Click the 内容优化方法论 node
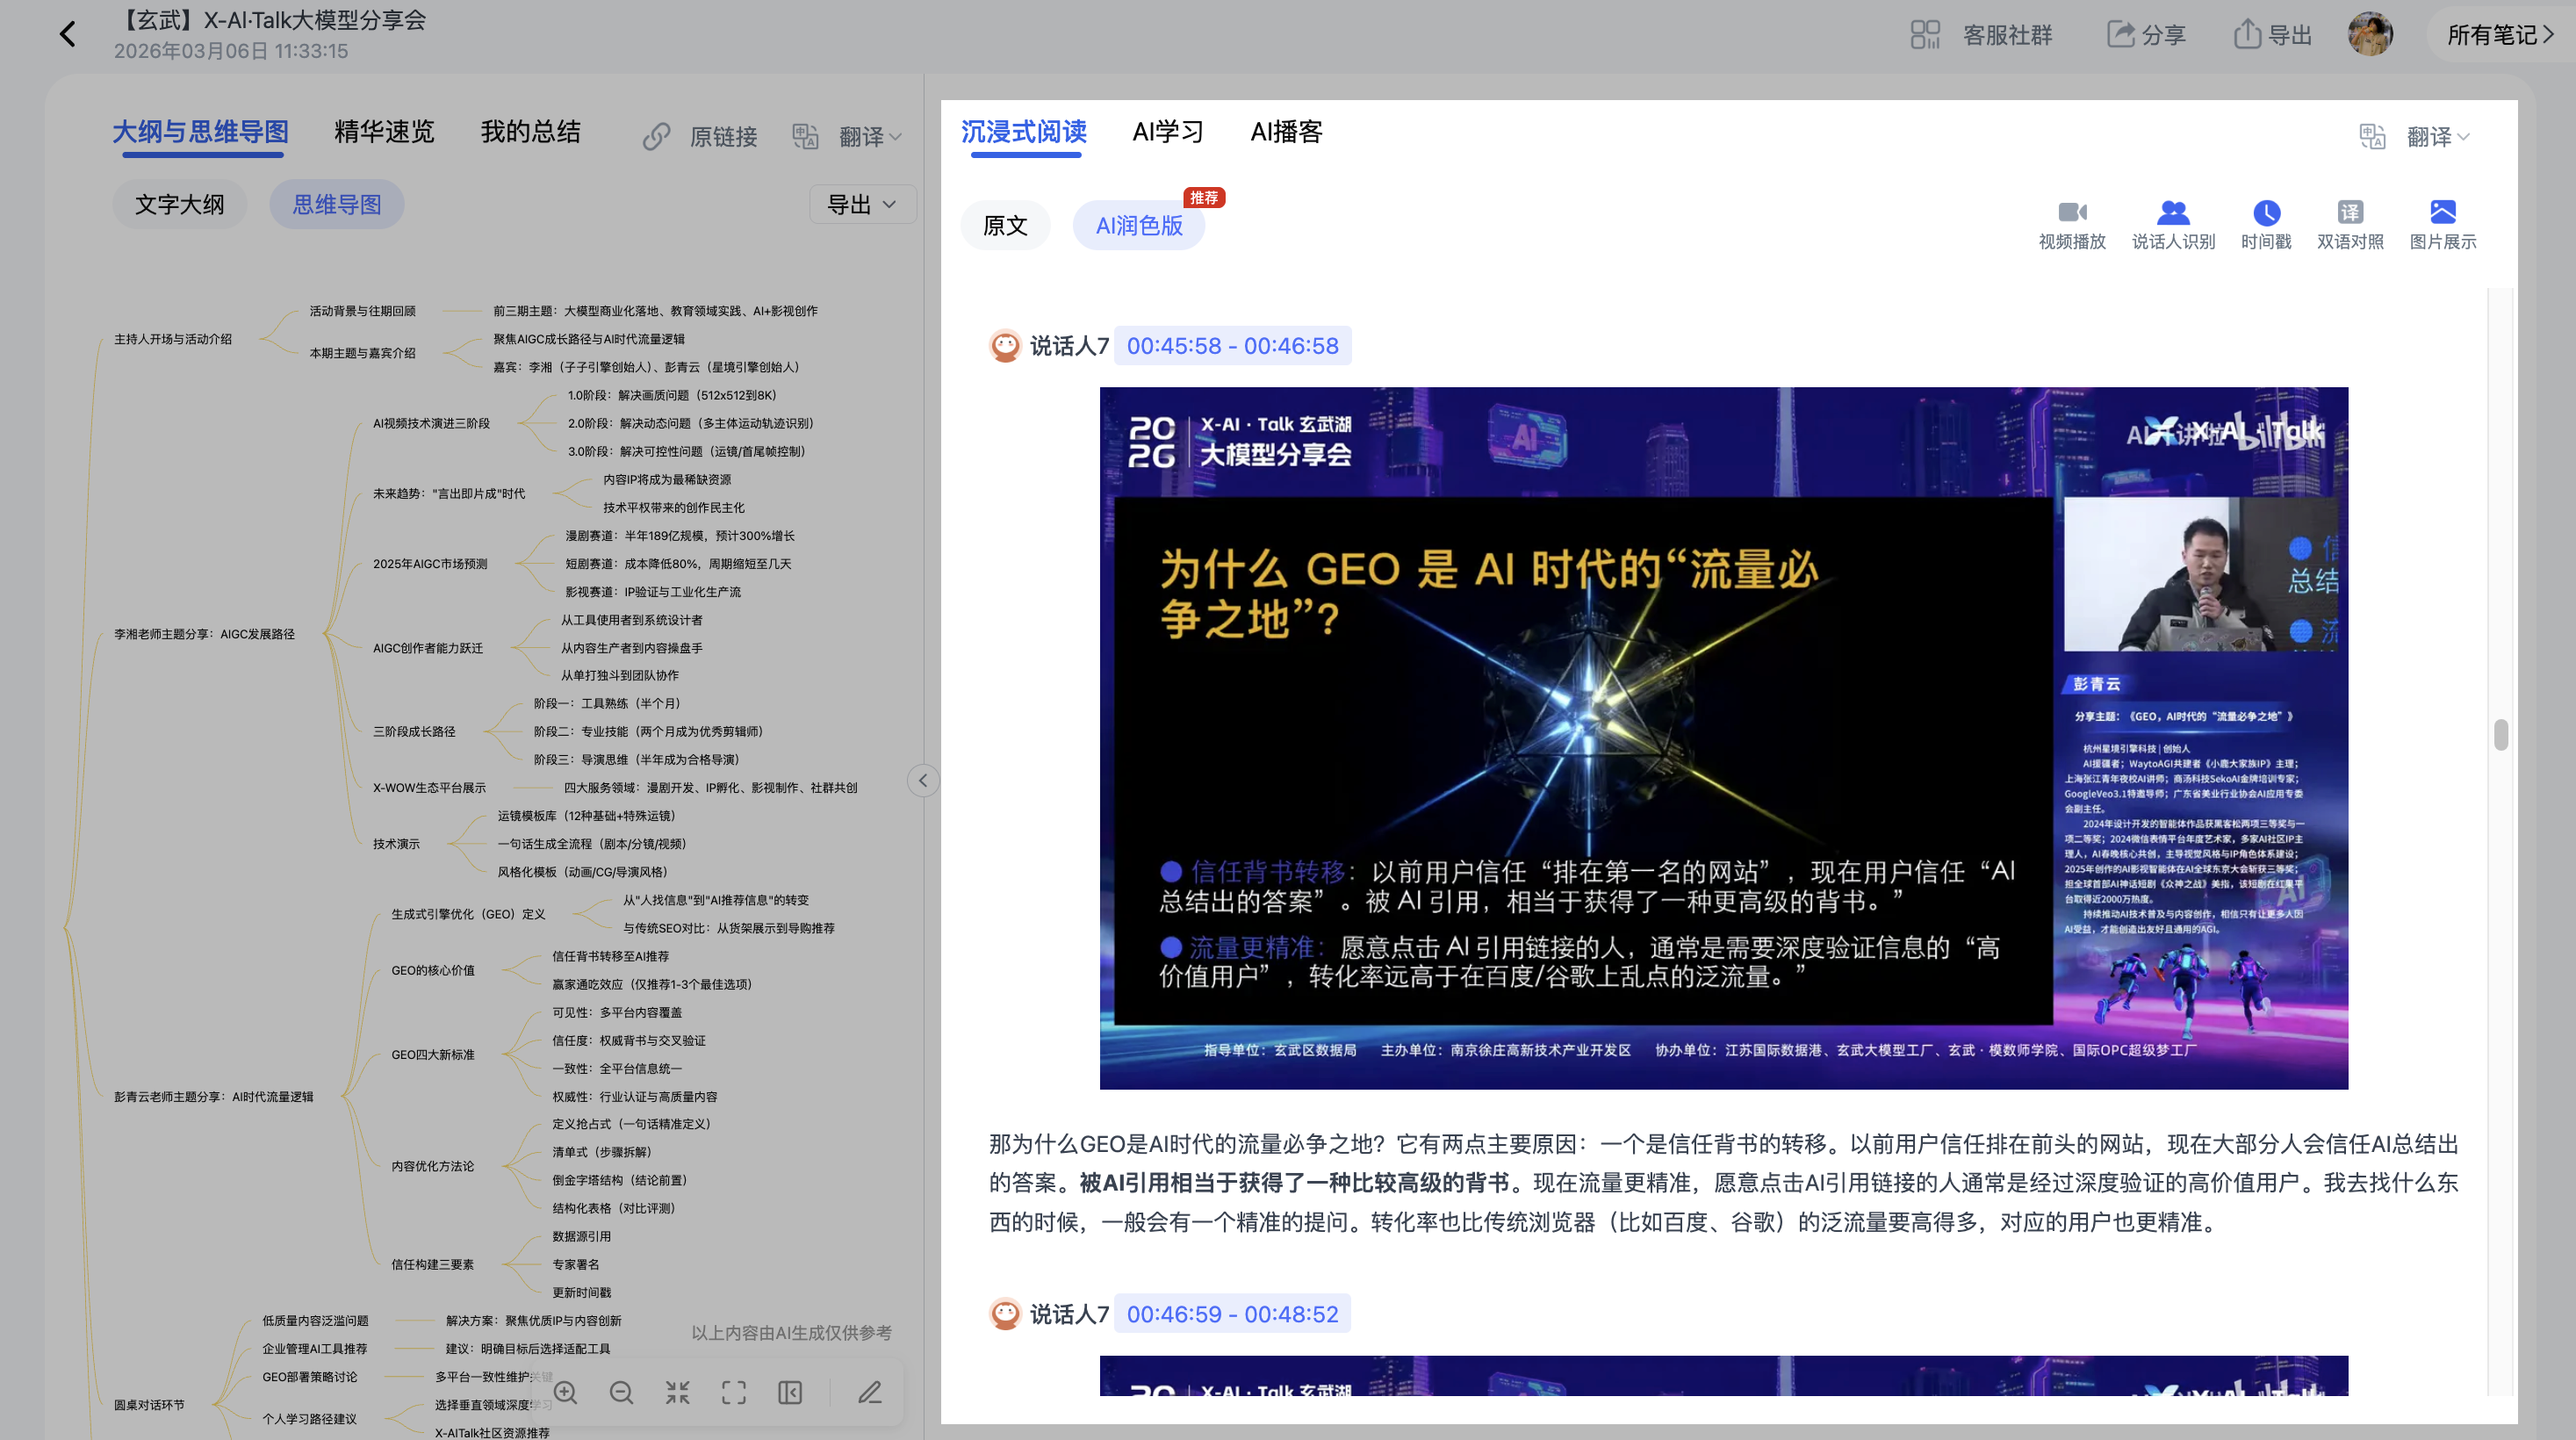This screenshot has height=1440, width=2576. [433, 1167]
